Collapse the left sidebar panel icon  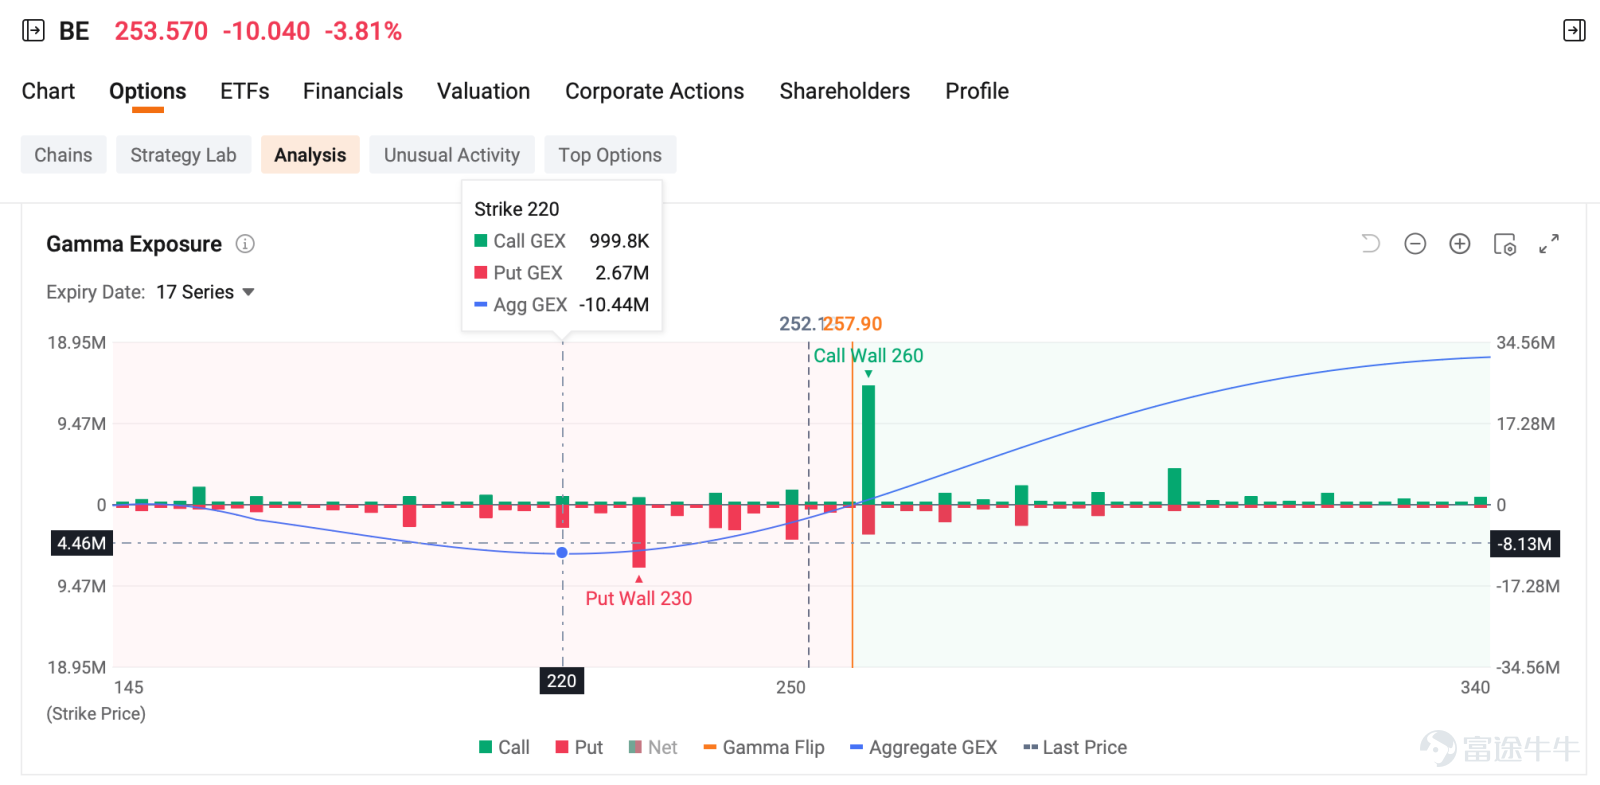point(33,31)
